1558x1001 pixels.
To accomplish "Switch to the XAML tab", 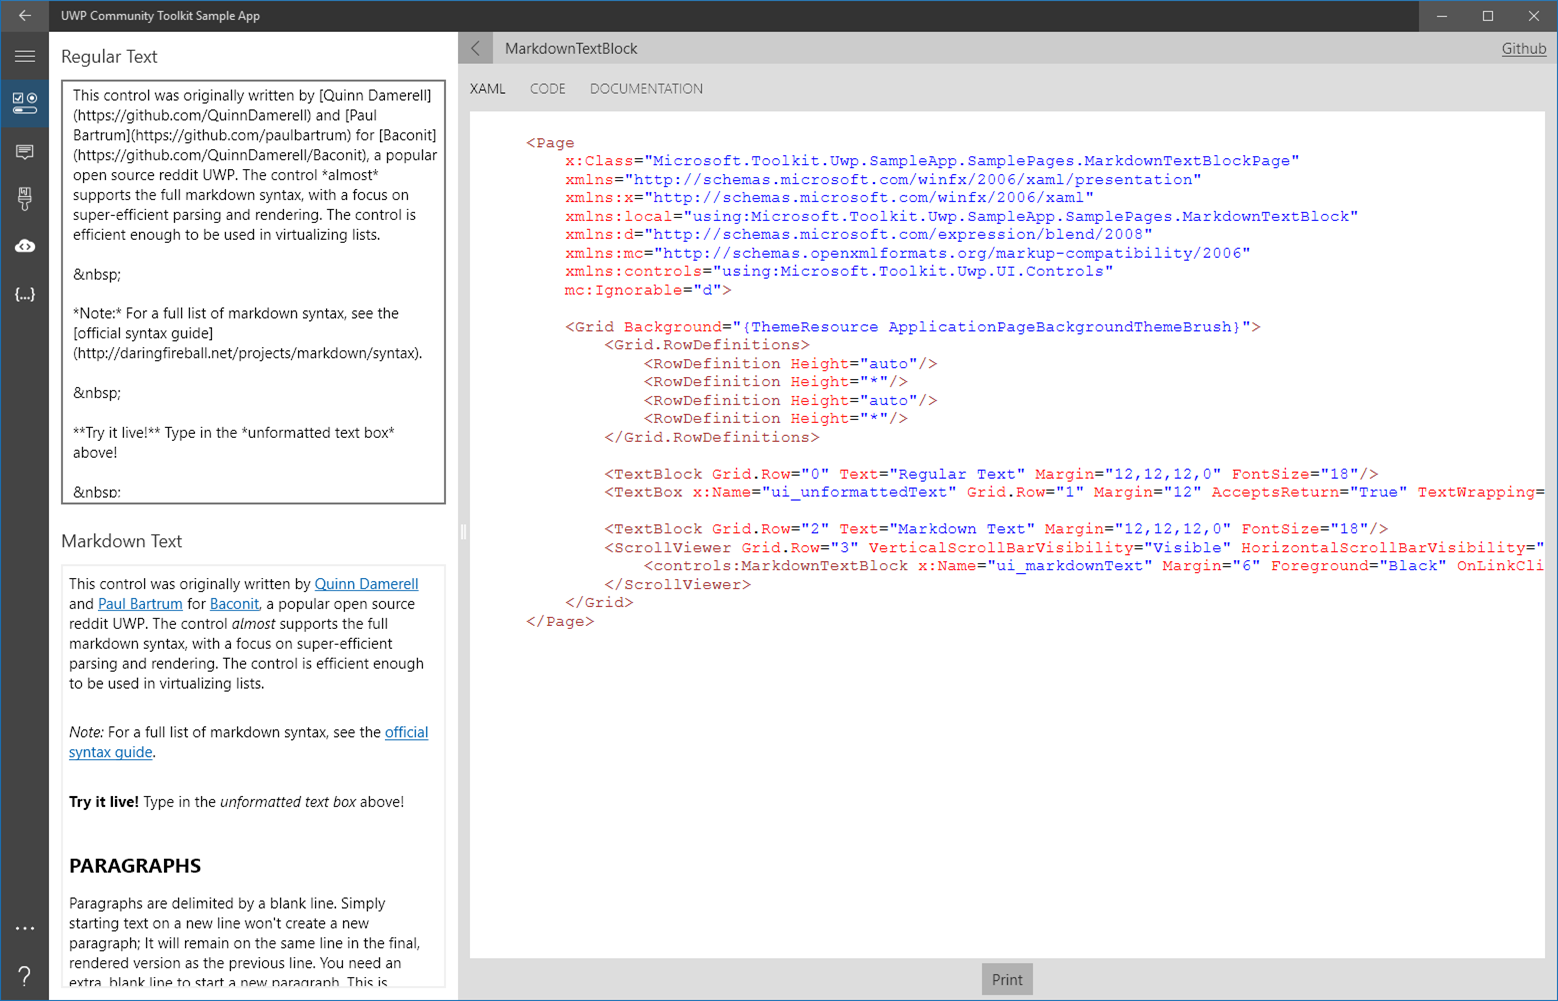I will pos(487,89).
